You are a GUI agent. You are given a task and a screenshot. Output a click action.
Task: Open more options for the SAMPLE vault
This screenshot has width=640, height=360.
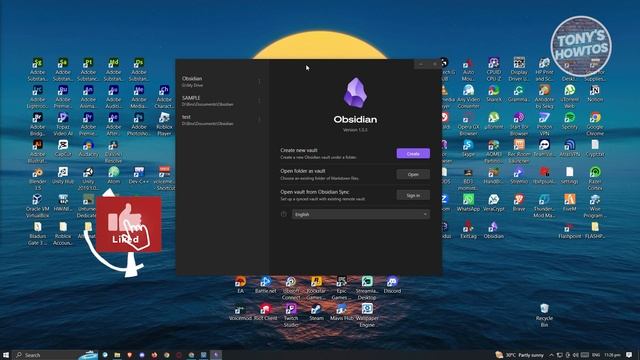click(x=260, y=101)
